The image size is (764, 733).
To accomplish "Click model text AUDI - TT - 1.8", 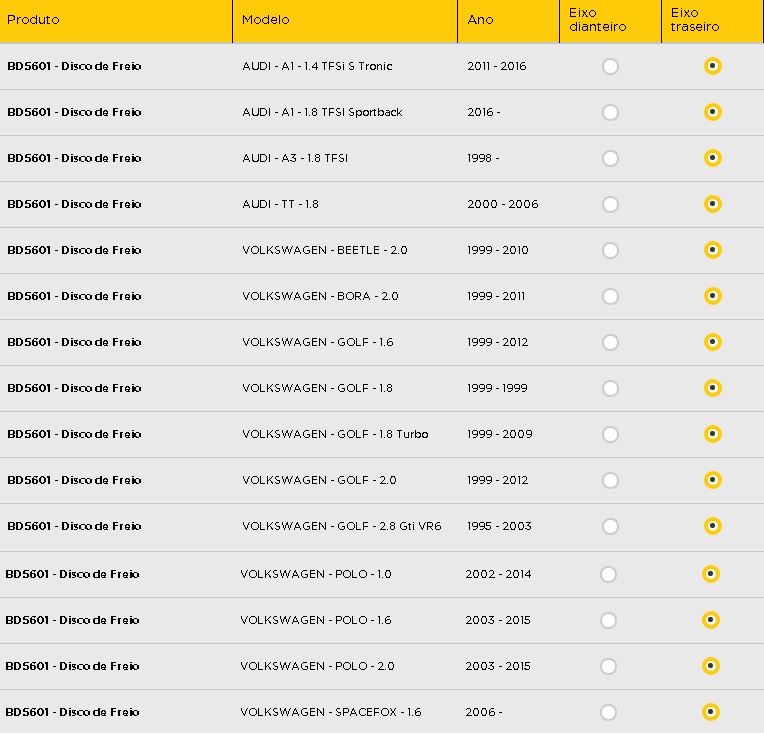I will 280,204.
